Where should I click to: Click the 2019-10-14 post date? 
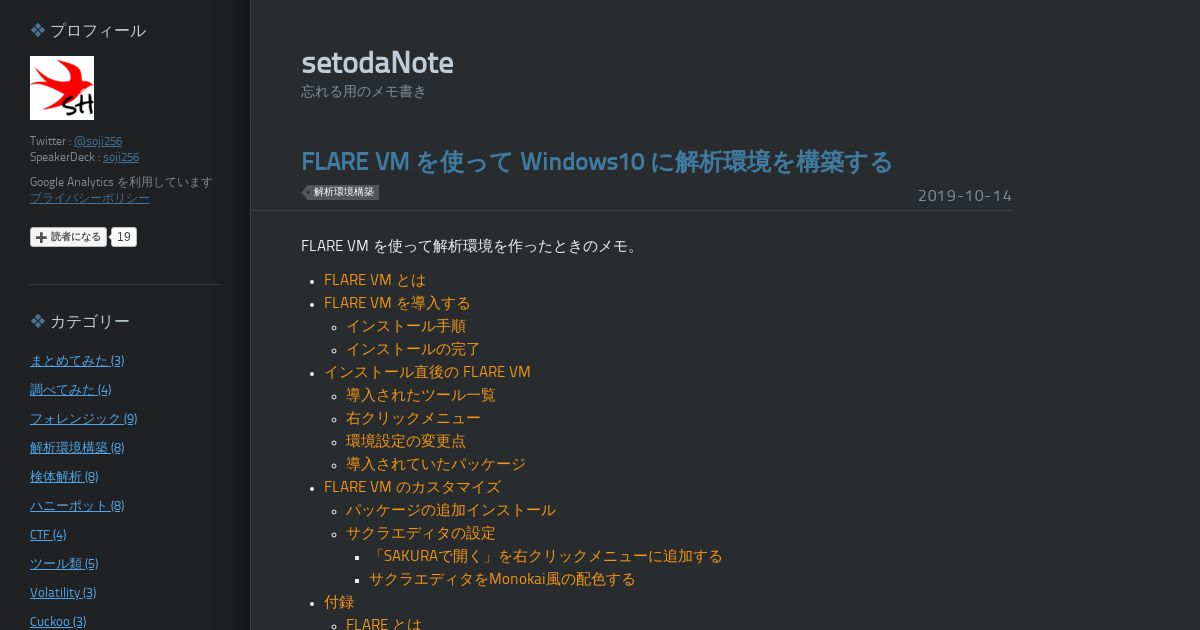pos(965,195)
